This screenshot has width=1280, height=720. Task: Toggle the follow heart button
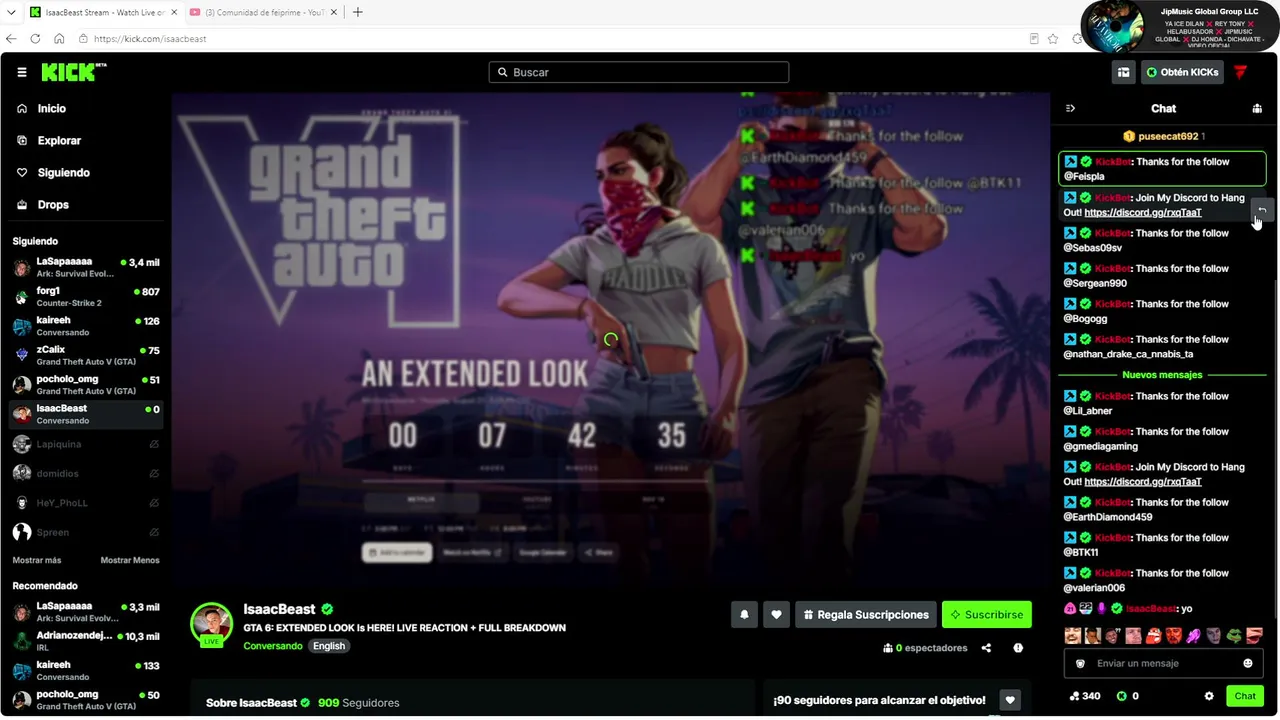click(x=776, y=614)
